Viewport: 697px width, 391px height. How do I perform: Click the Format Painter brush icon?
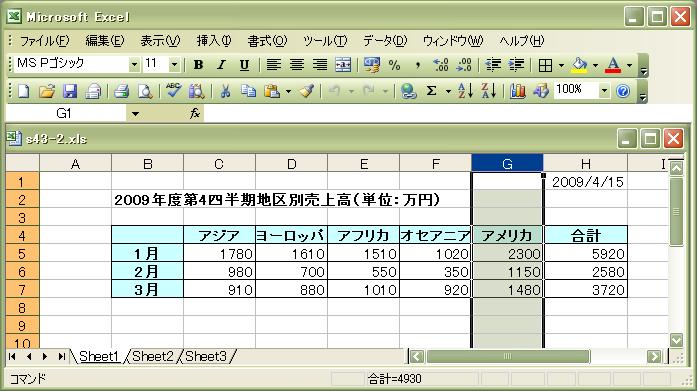pyautogui.click(x=306, y=92)
